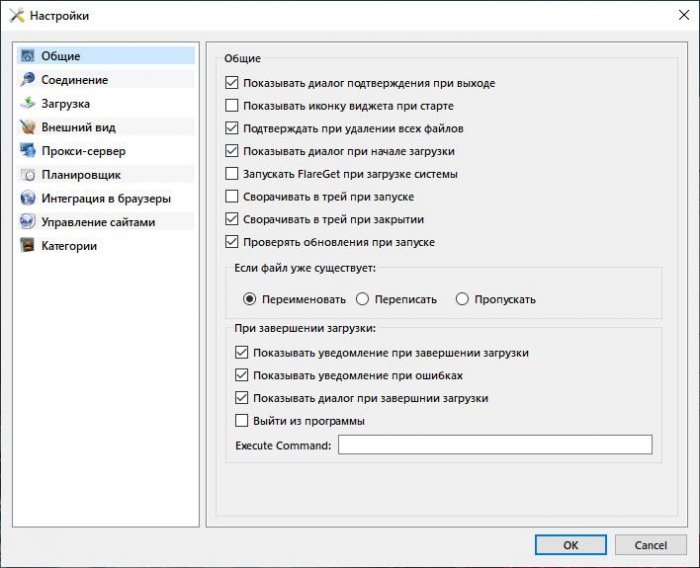
Task: Open the Загрузка settings section
Action: 106,103
